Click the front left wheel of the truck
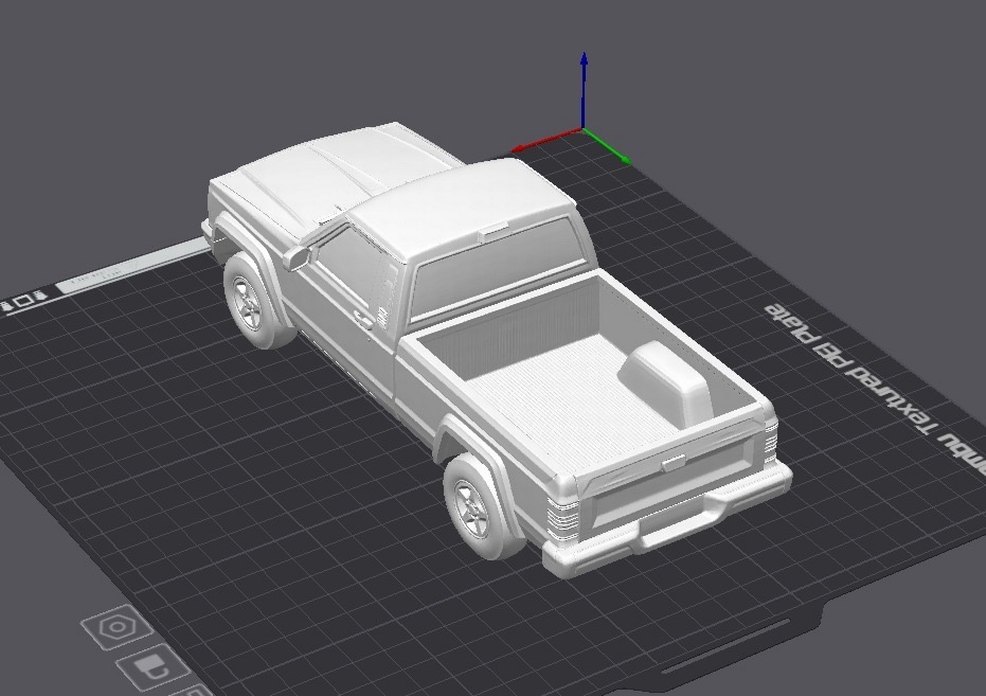Viewport: 986px width, 696px height. 247,300
